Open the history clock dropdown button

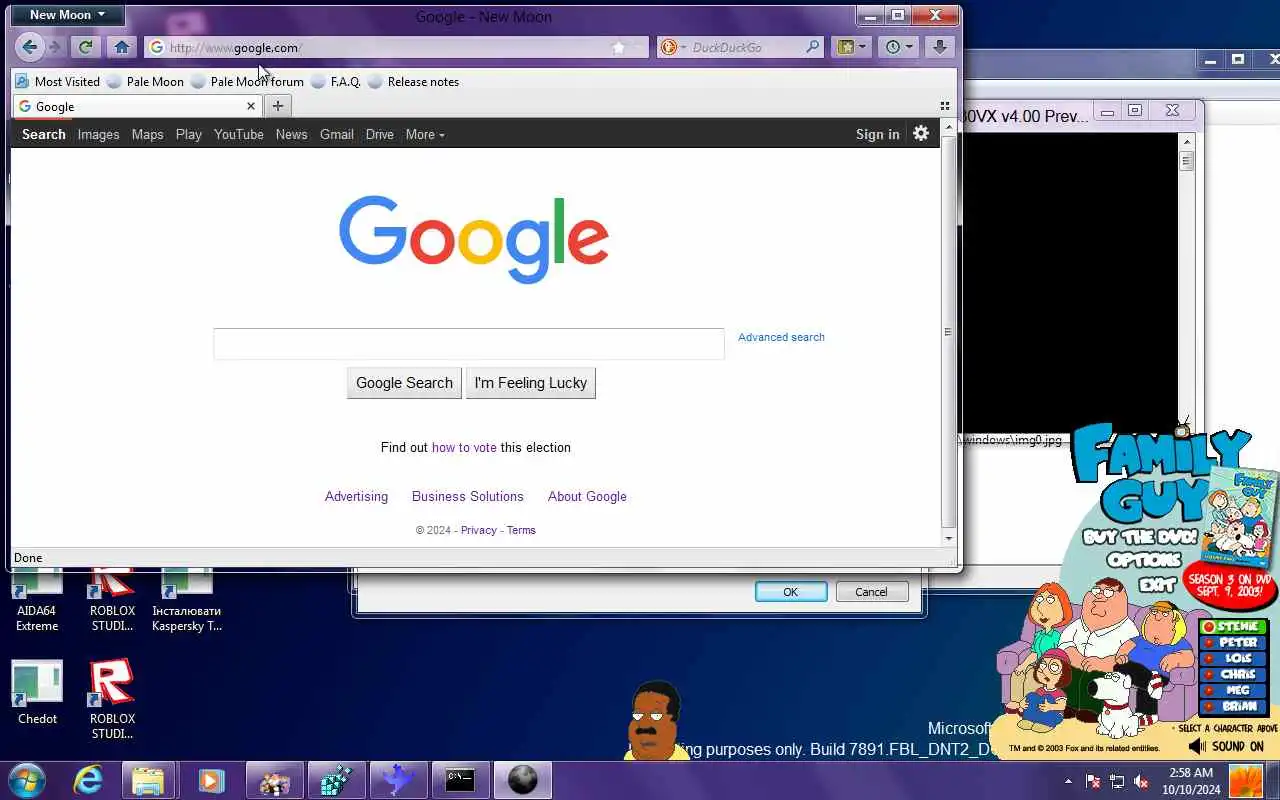pos(899,47)
